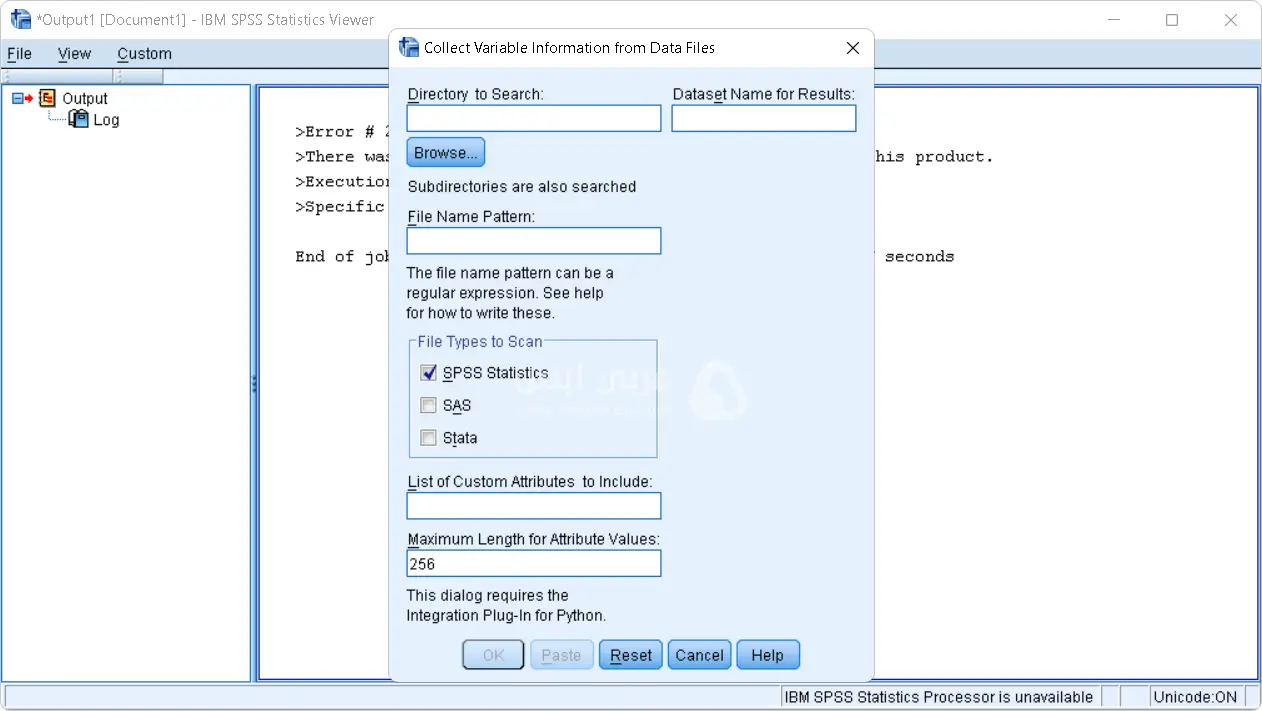Enable scanning of Stata files
Viewport: 1262px width, 711px height.
coord(428,437)
